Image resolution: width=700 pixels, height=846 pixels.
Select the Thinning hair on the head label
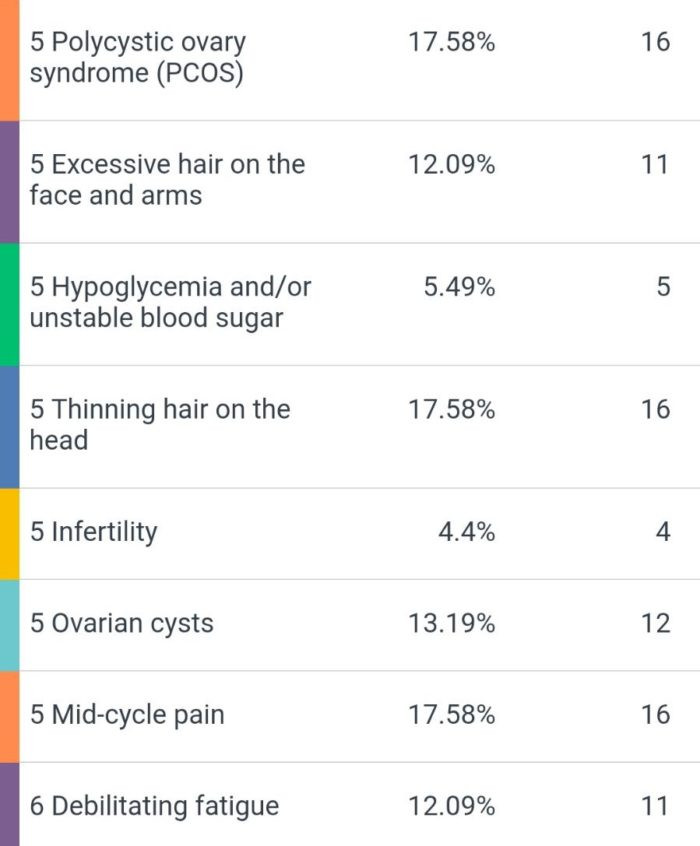coord(160,425)
